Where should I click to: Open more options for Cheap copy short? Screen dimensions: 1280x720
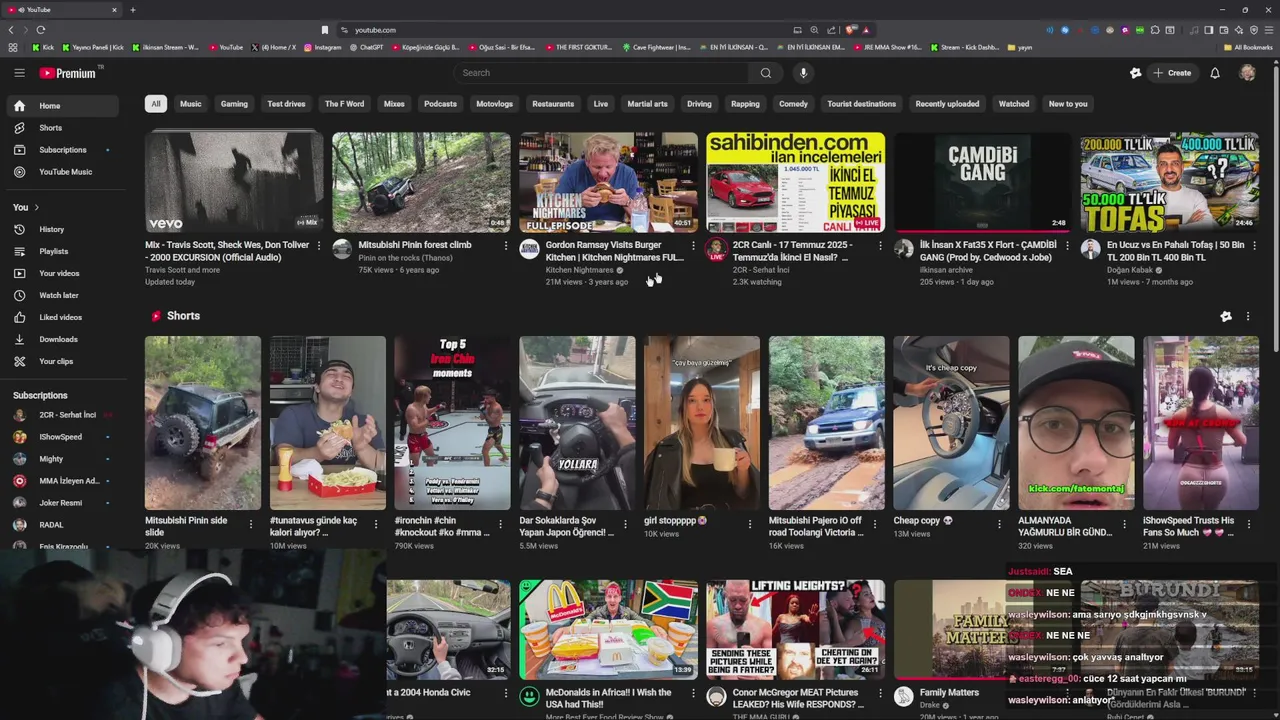click(x=1000, y=524)
